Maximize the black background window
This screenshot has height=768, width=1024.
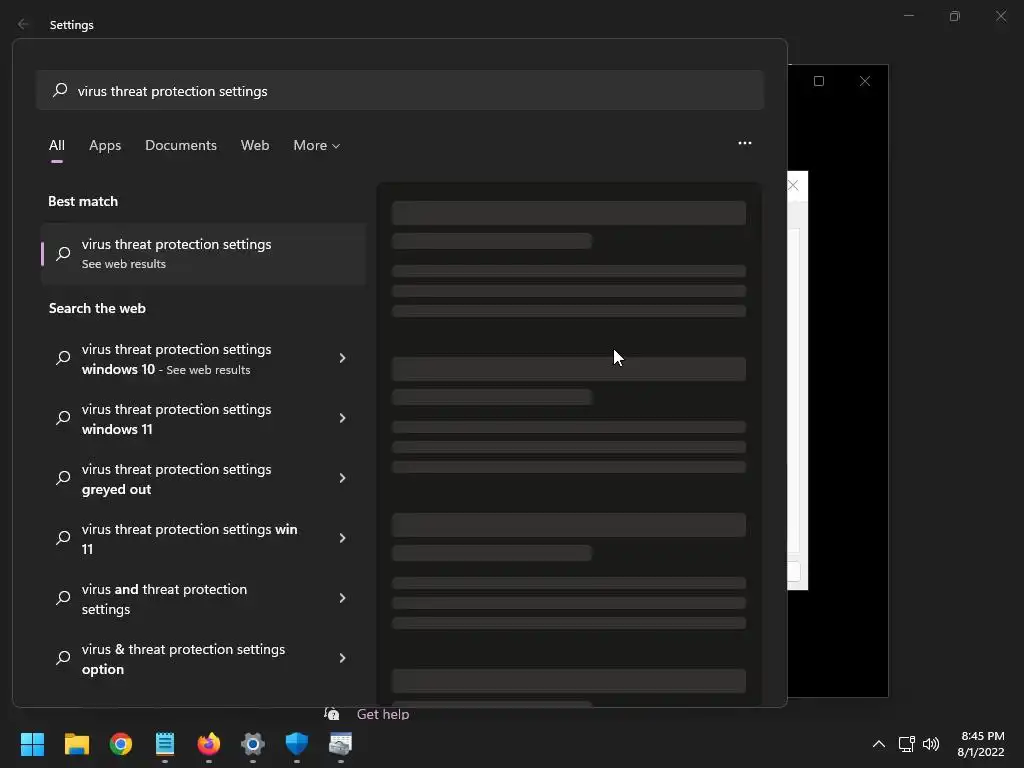tap(819, 81)
